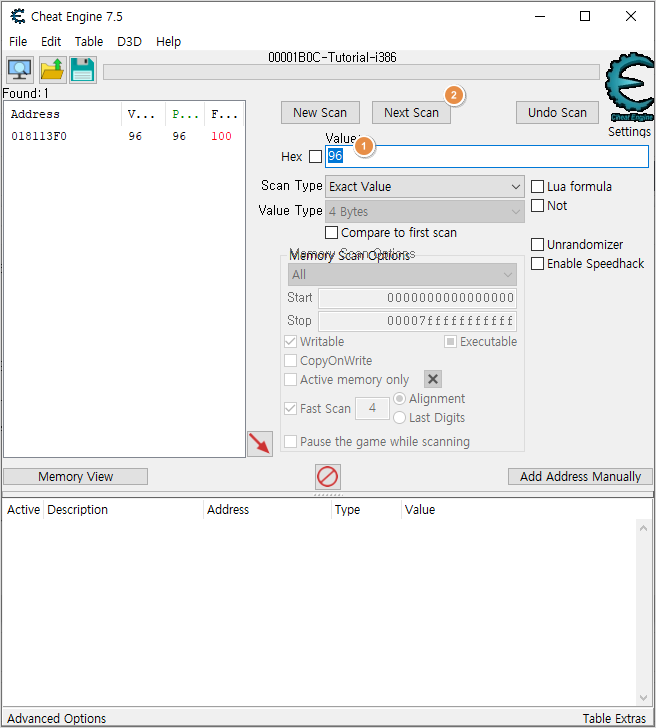Click the Active column header in cheat table

23,510
